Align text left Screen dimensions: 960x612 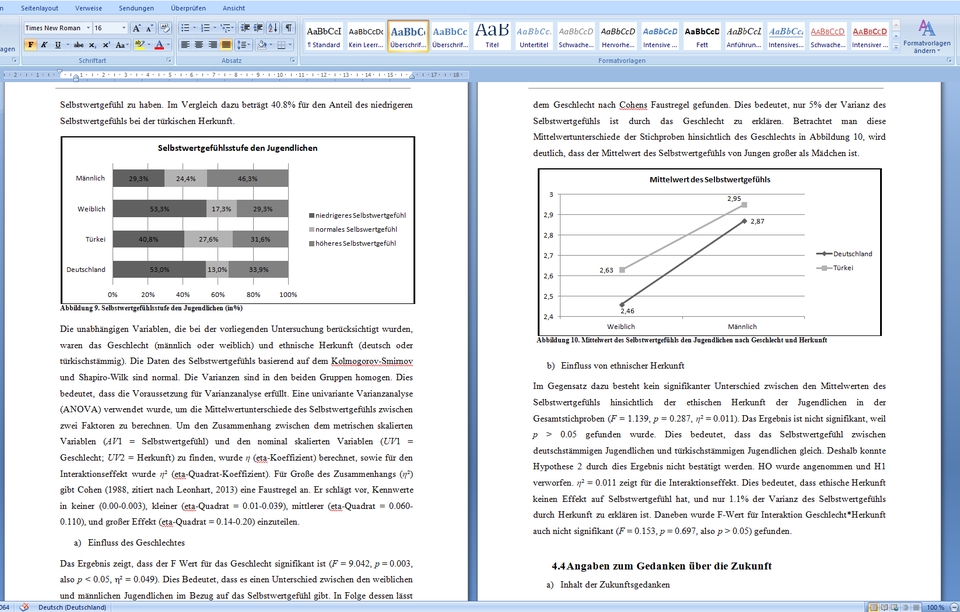pyautogui.click(x=185, y=45)
